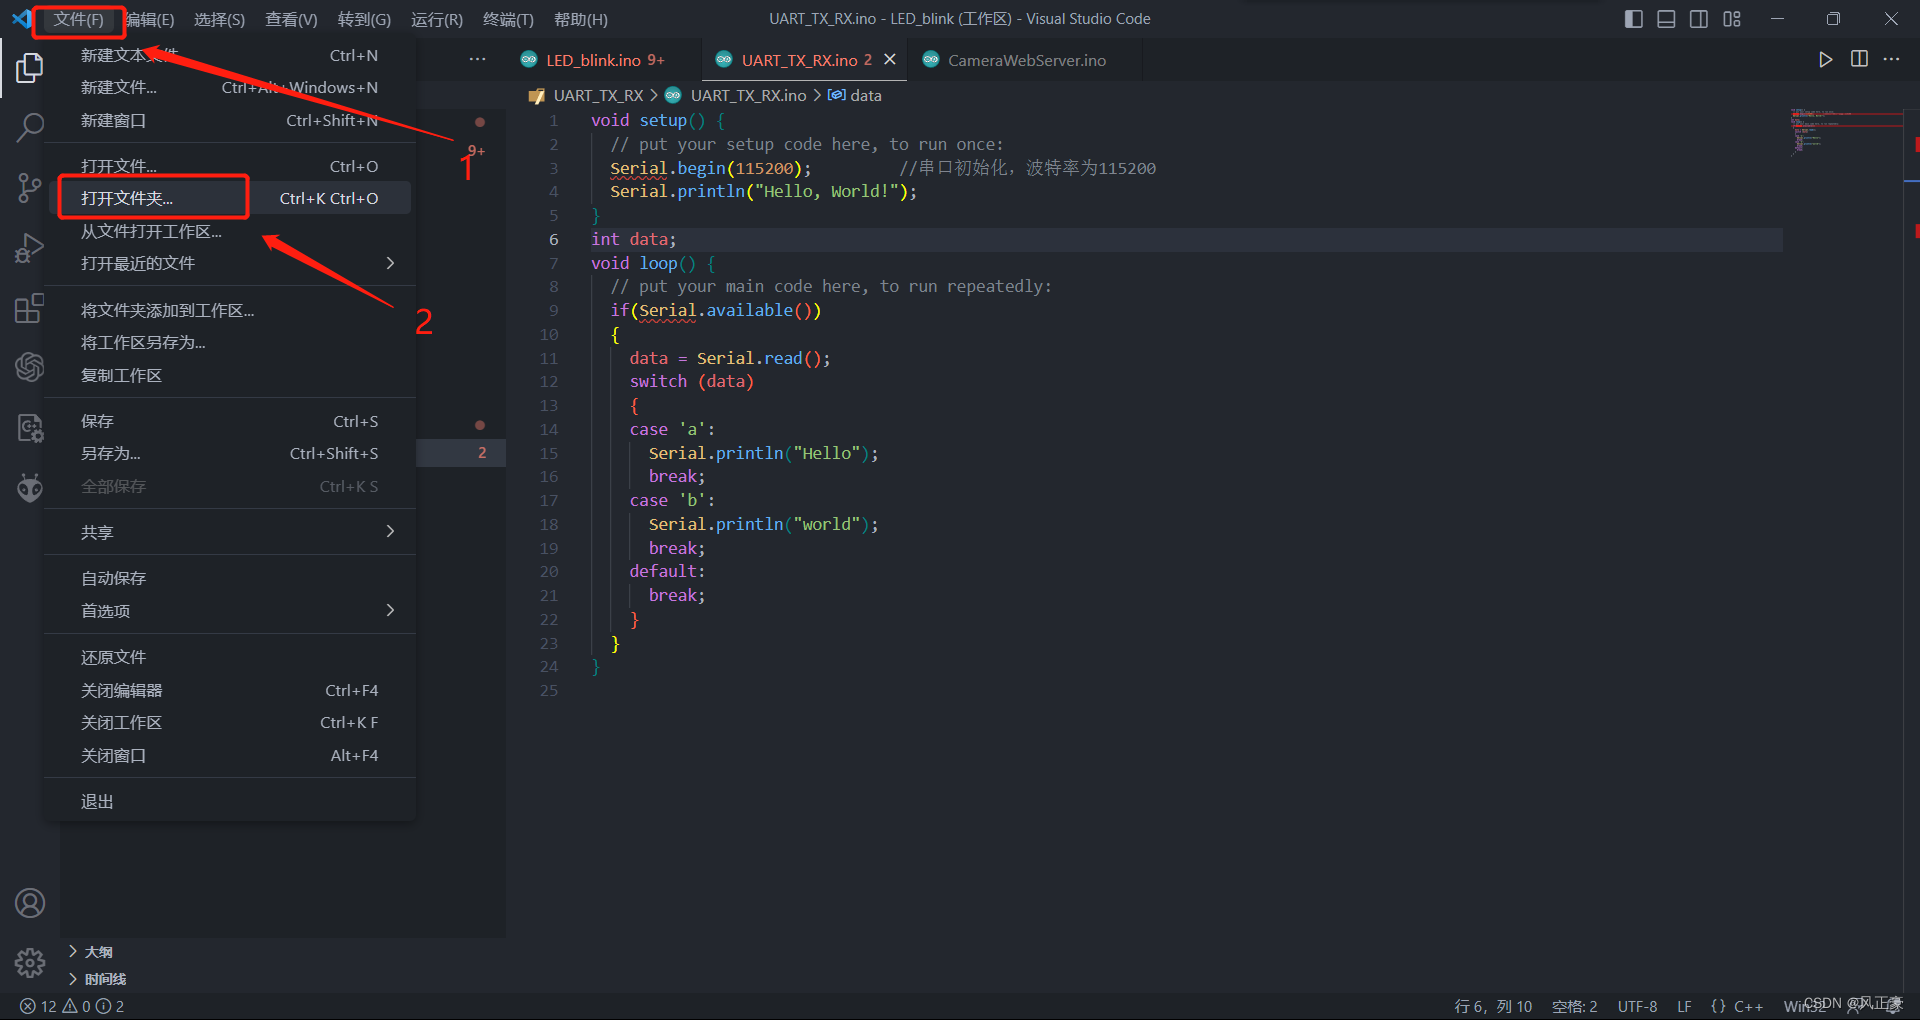
Task: Click the file icon on the LED_blink.ino tab
Action: click(x=529, y=60)
